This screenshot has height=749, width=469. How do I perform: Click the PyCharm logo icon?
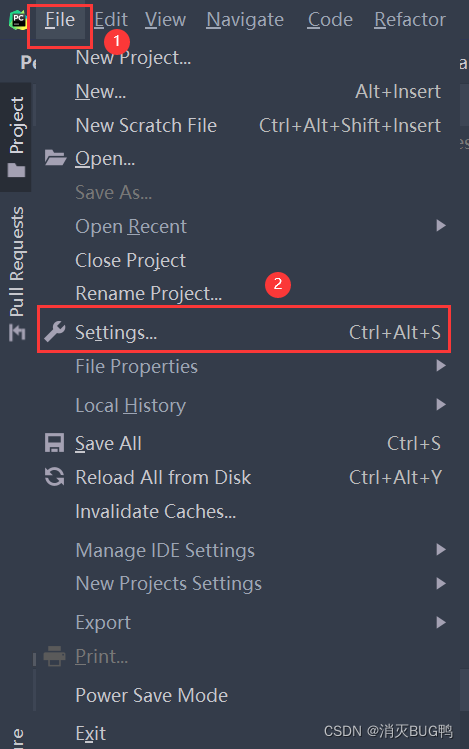[x=18, y=20]
